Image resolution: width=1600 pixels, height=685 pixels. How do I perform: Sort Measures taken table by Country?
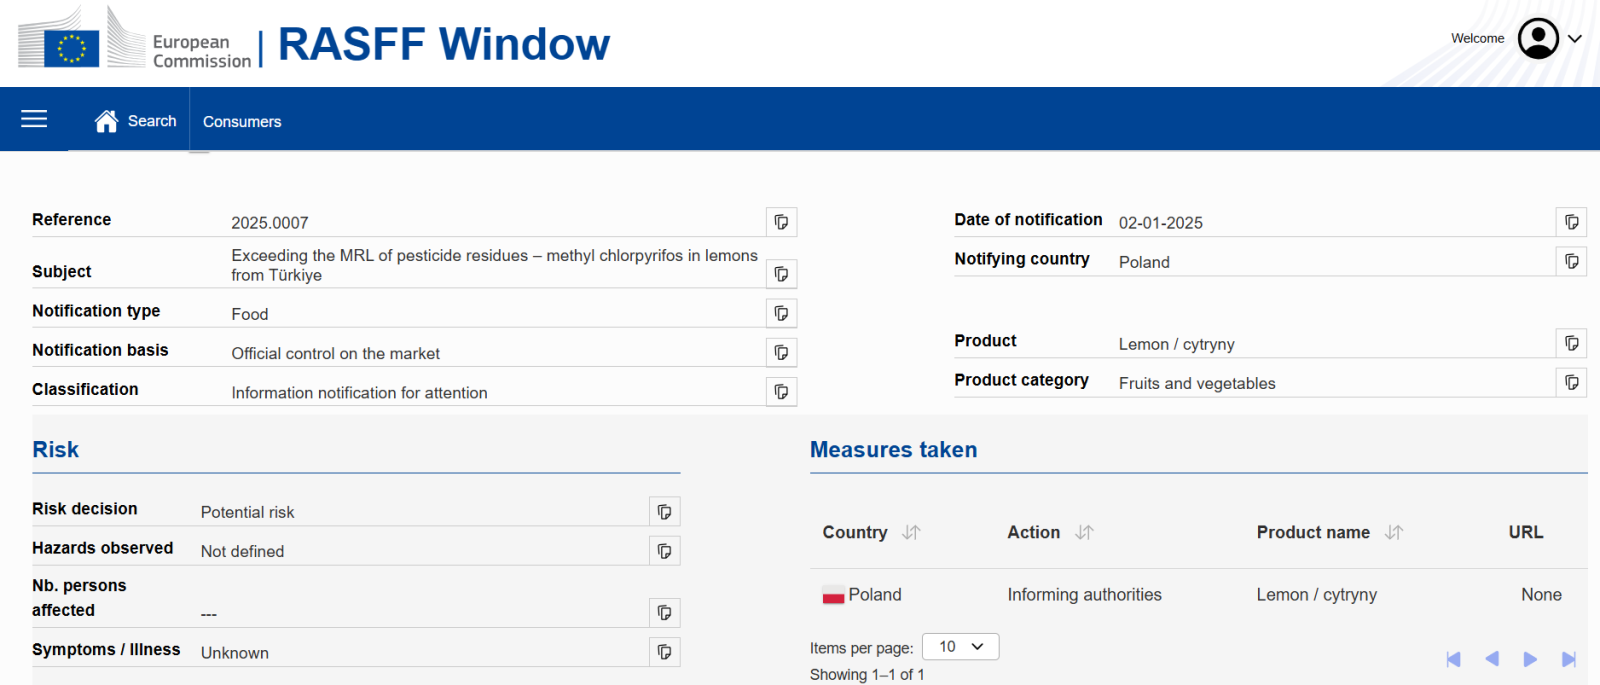(911, 532)
